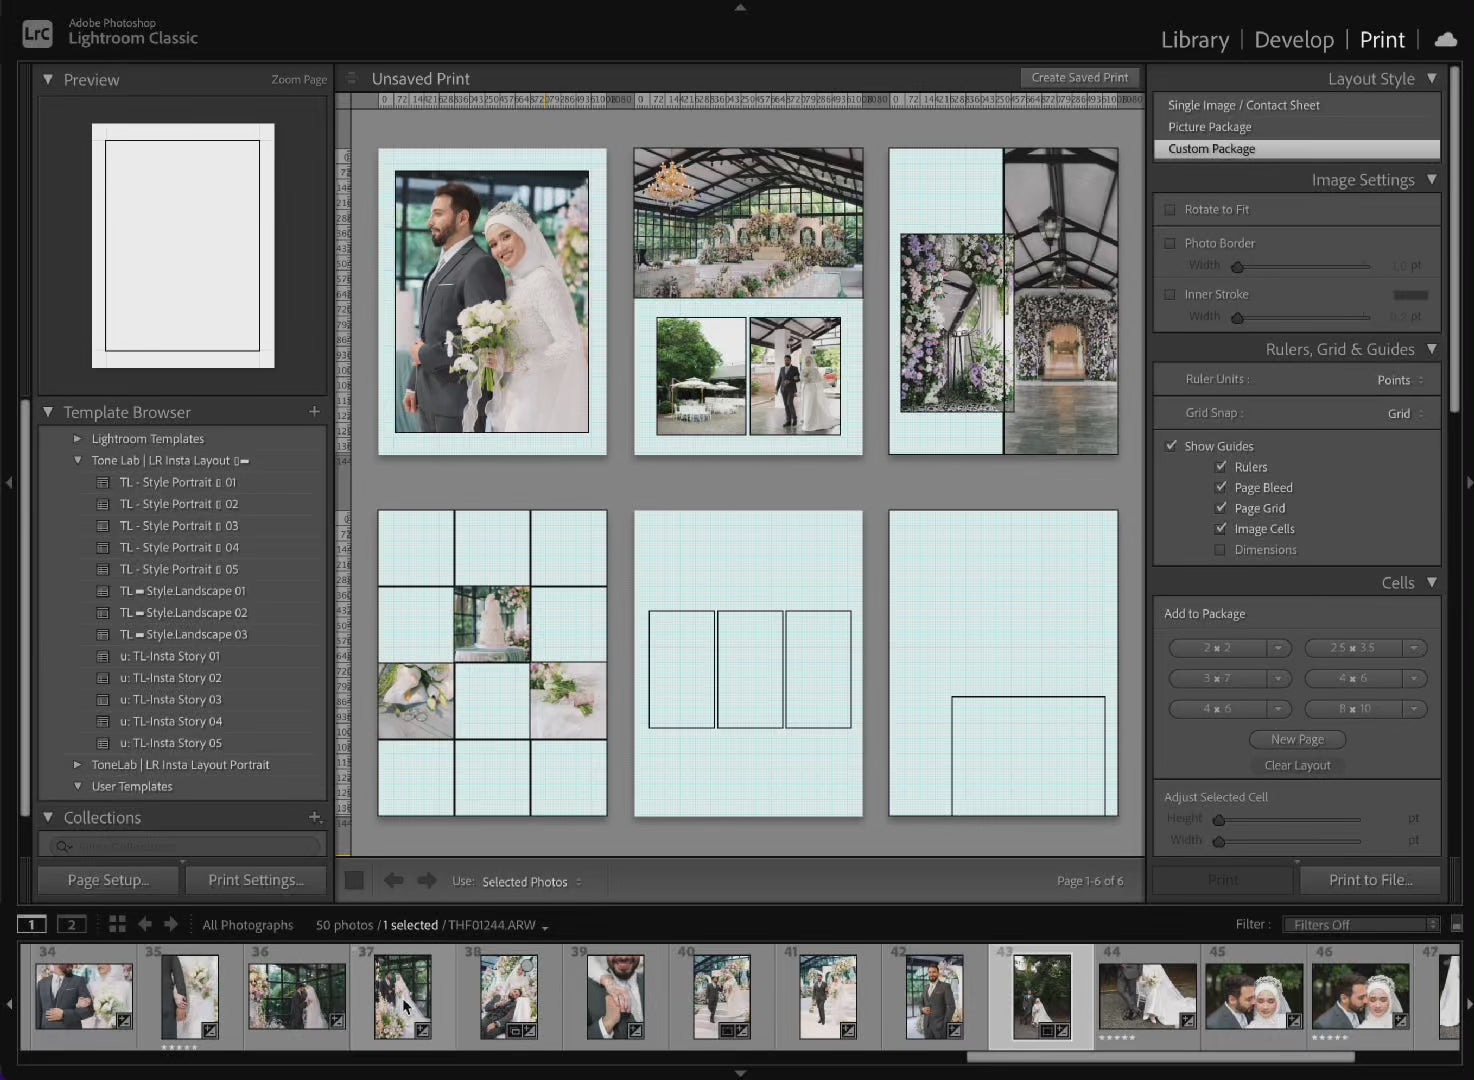Screen dimensions: 1474x1080
Task: Enable the Photo Border checkbox
Action: (x=1170, y=243)
